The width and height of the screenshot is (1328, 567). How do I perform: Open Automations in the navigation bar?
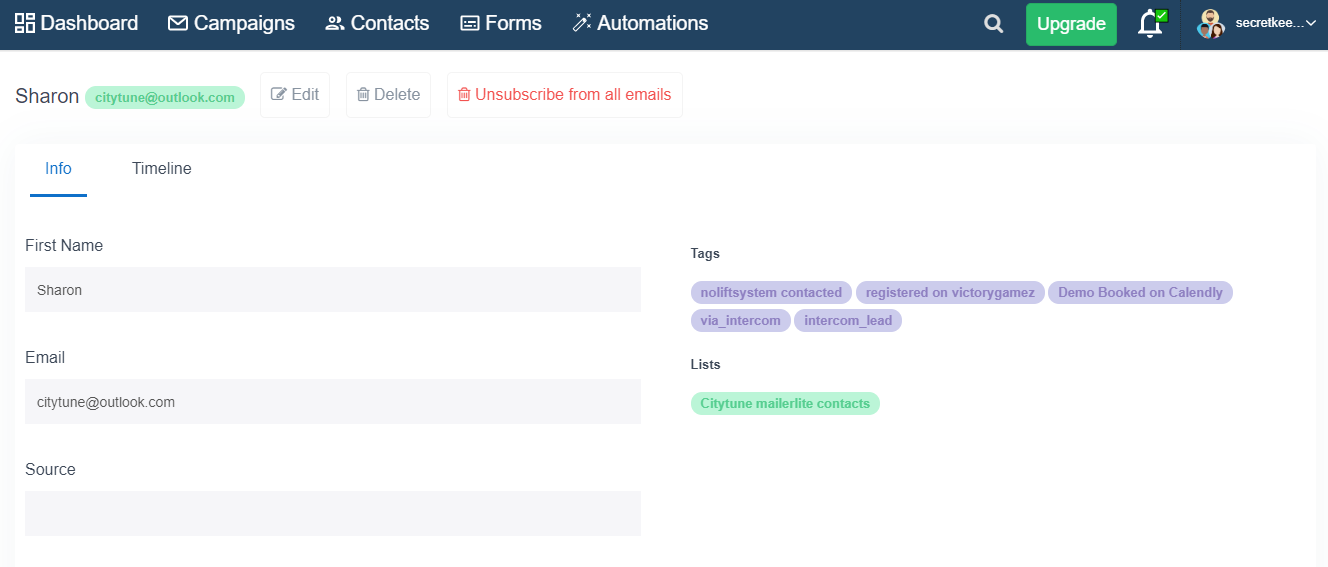(640, 23)
